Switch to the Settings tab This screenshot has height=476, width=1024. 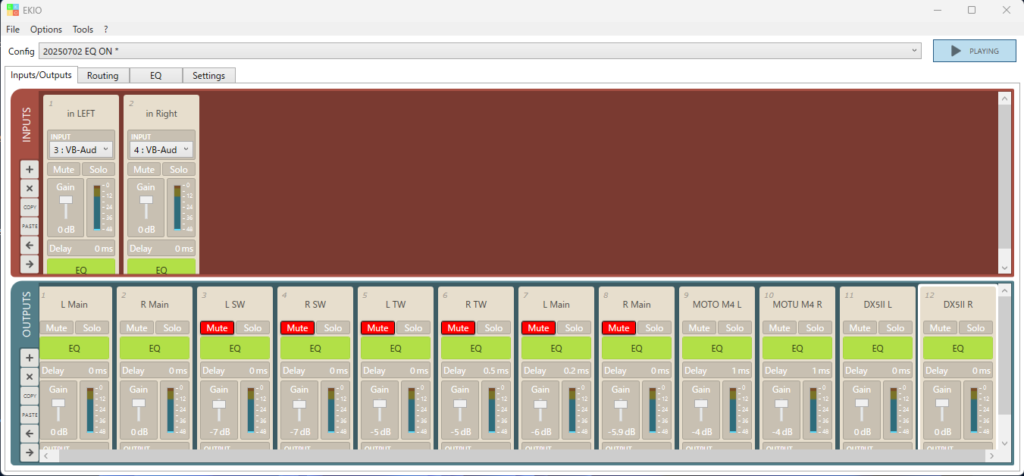coord(209,76)
